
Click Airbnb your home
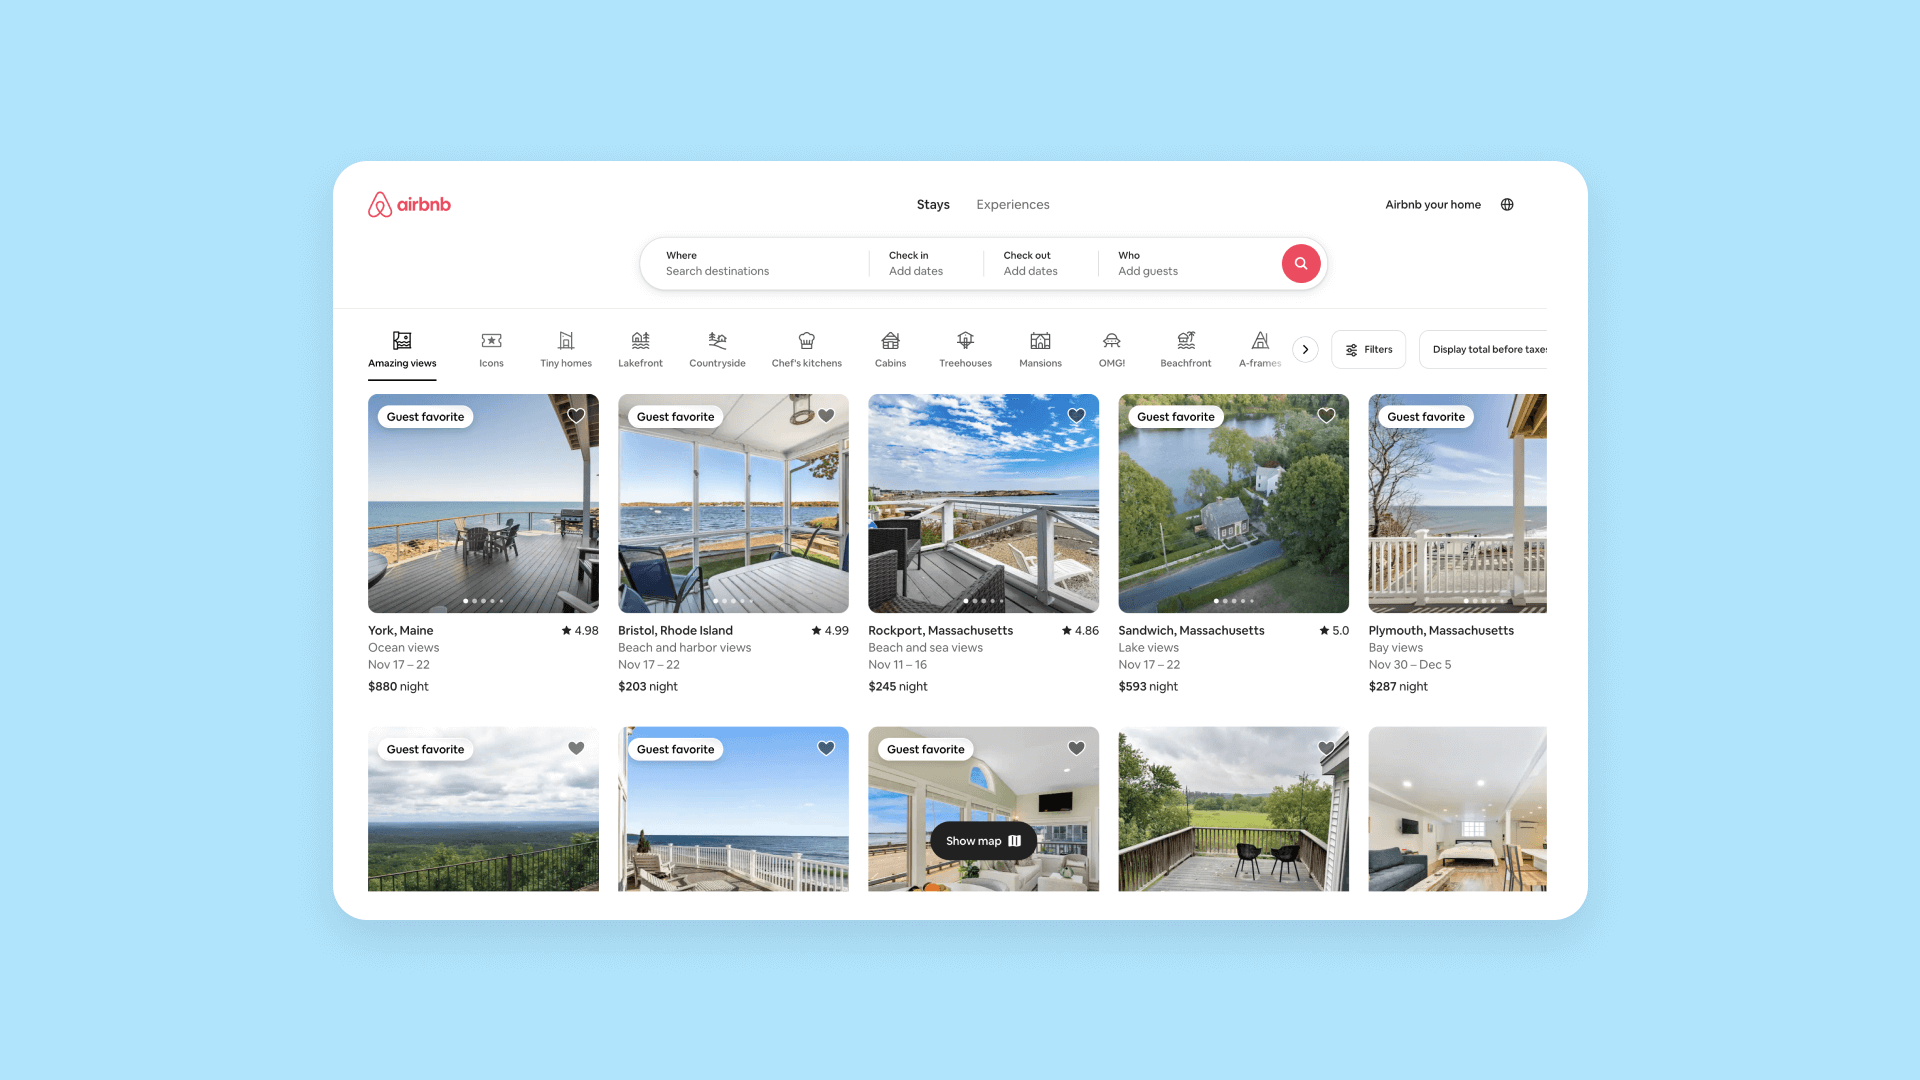(x=1432, y=204)
